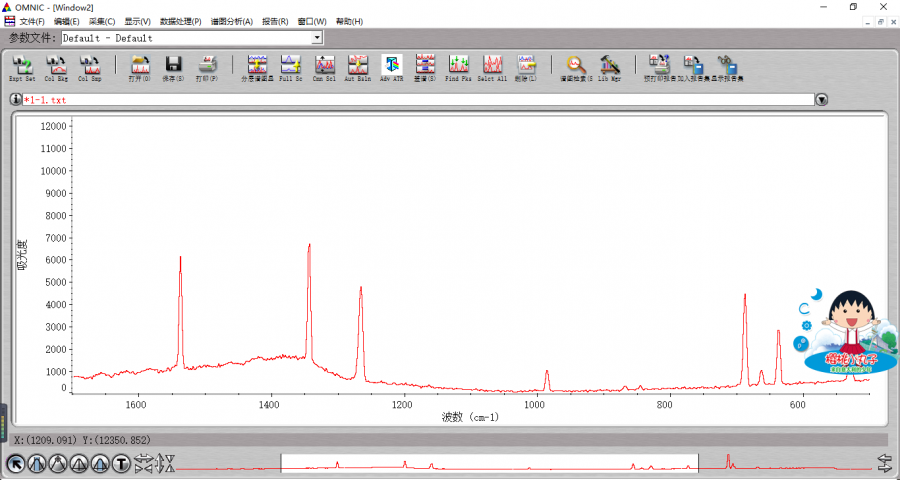Select the arrow selection tool
Screen dimensions: 900x480
pos(16,463)
